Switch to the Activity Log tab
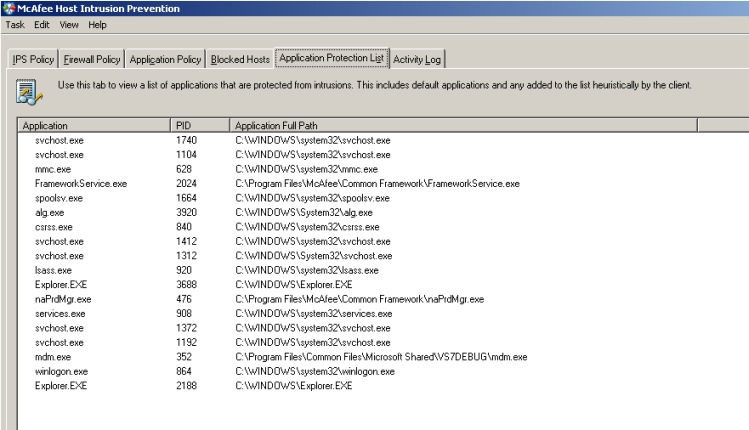 pyautogui.click(x=417, y=59)
